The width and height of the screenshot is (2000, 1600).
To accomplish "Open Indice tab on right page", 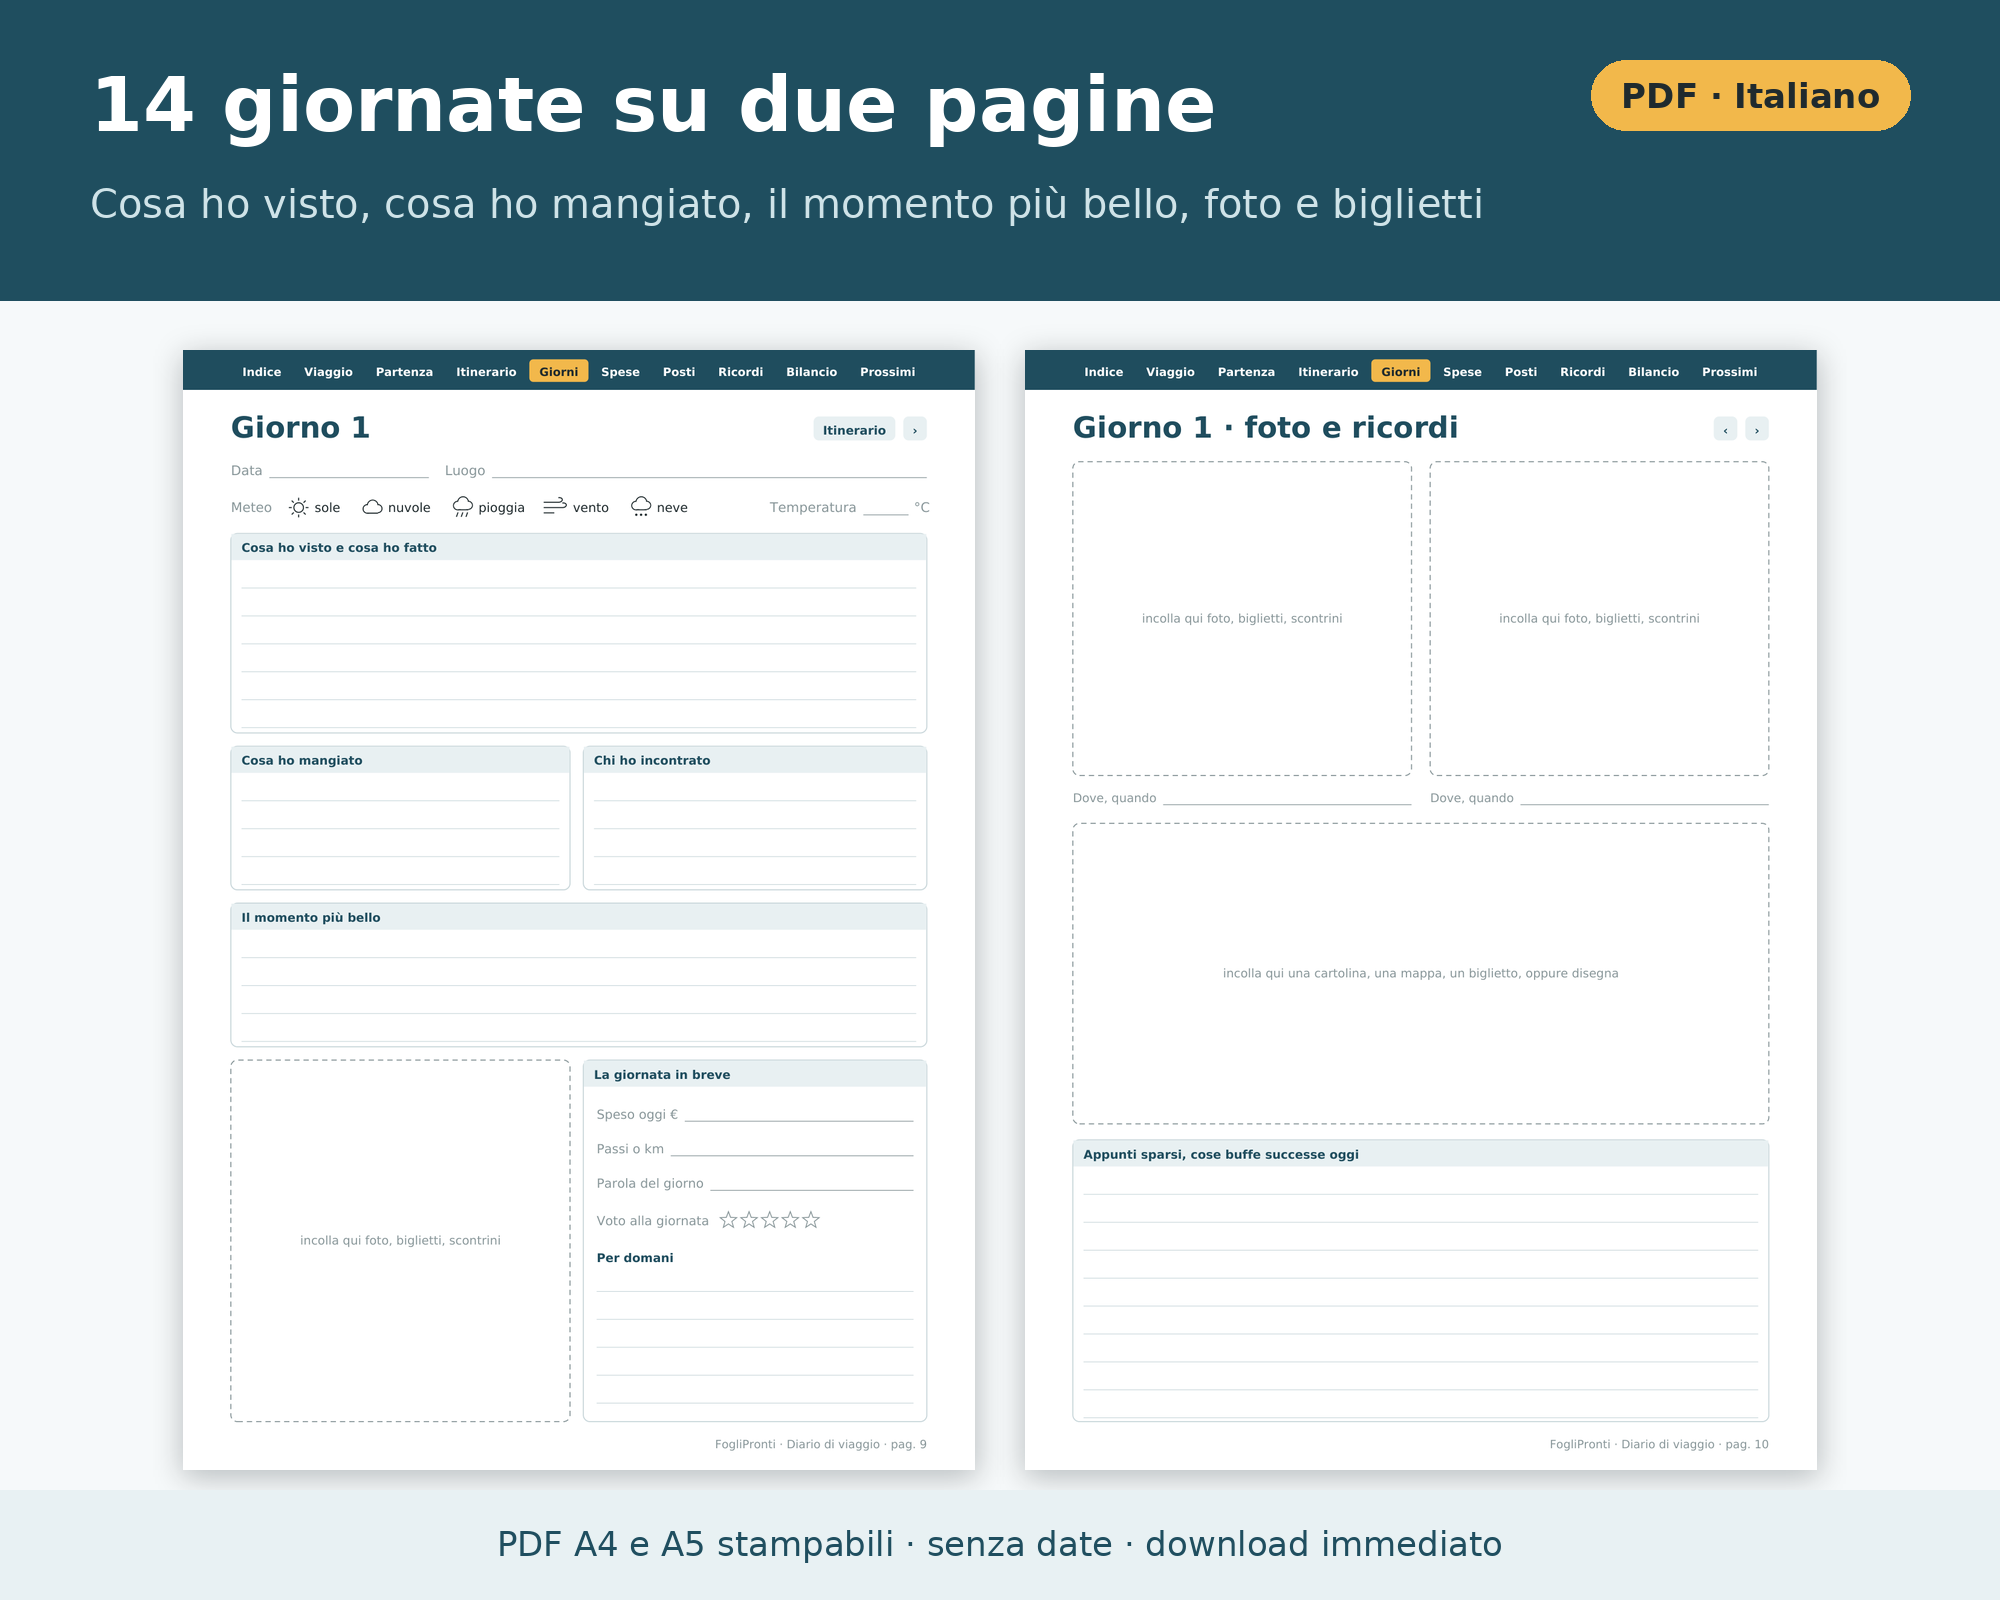I will pos(1103,372).
